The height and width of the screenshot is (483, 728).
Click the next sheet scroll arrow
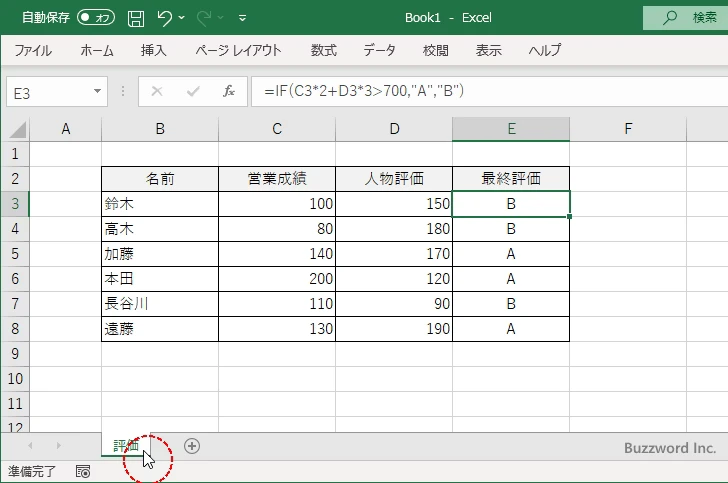(58, 446)
